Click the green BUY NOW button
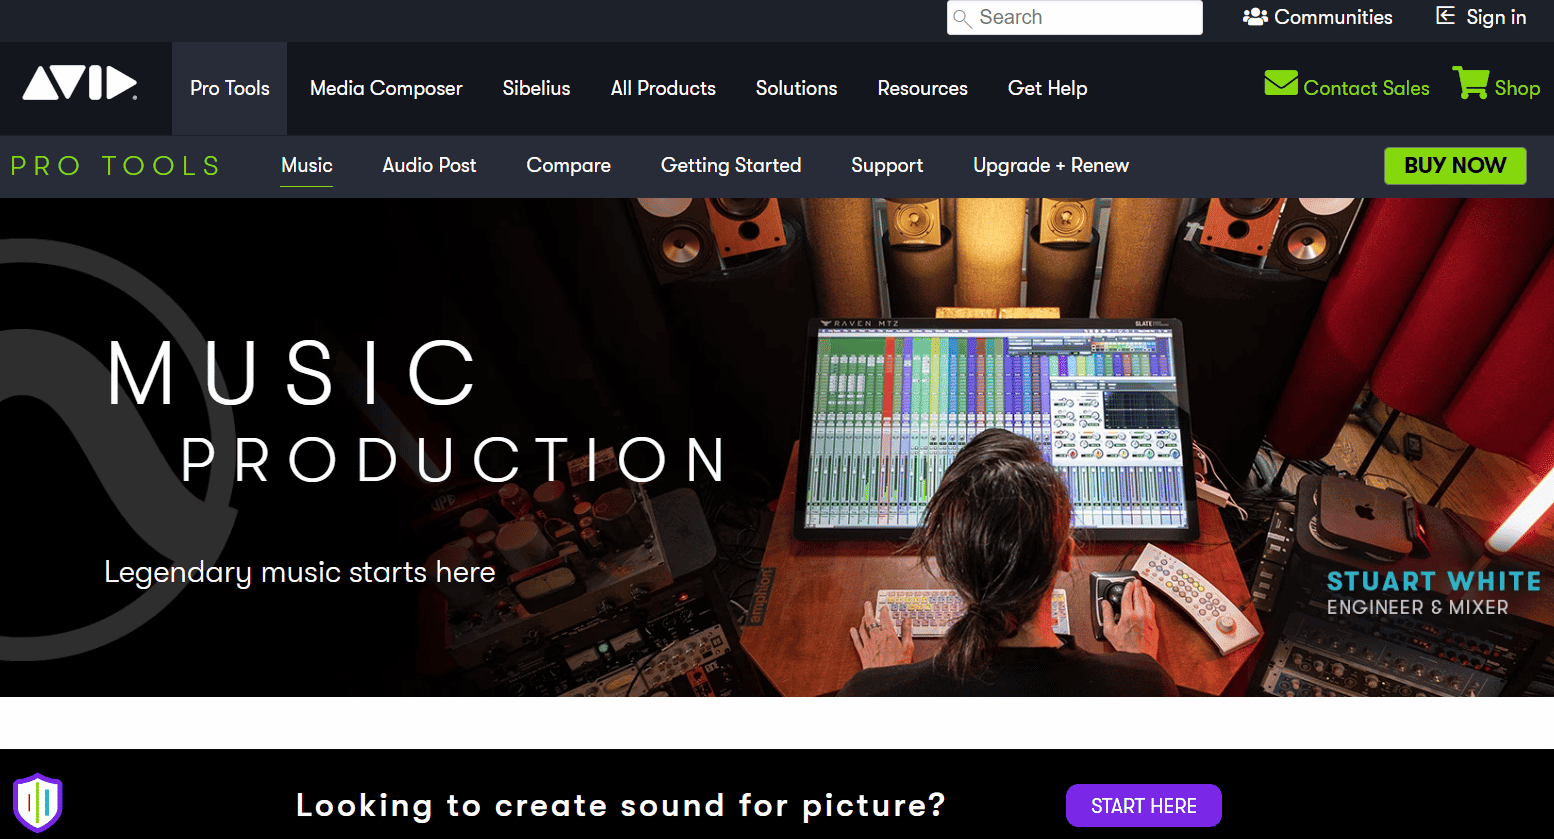The height and width of the screenshot is (839, 1554). coord(1455,166)
